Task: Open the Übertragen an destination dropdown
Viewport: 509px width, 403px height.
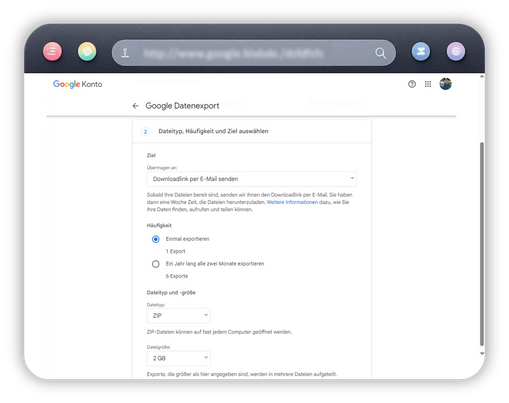Action: pos(252,179)
